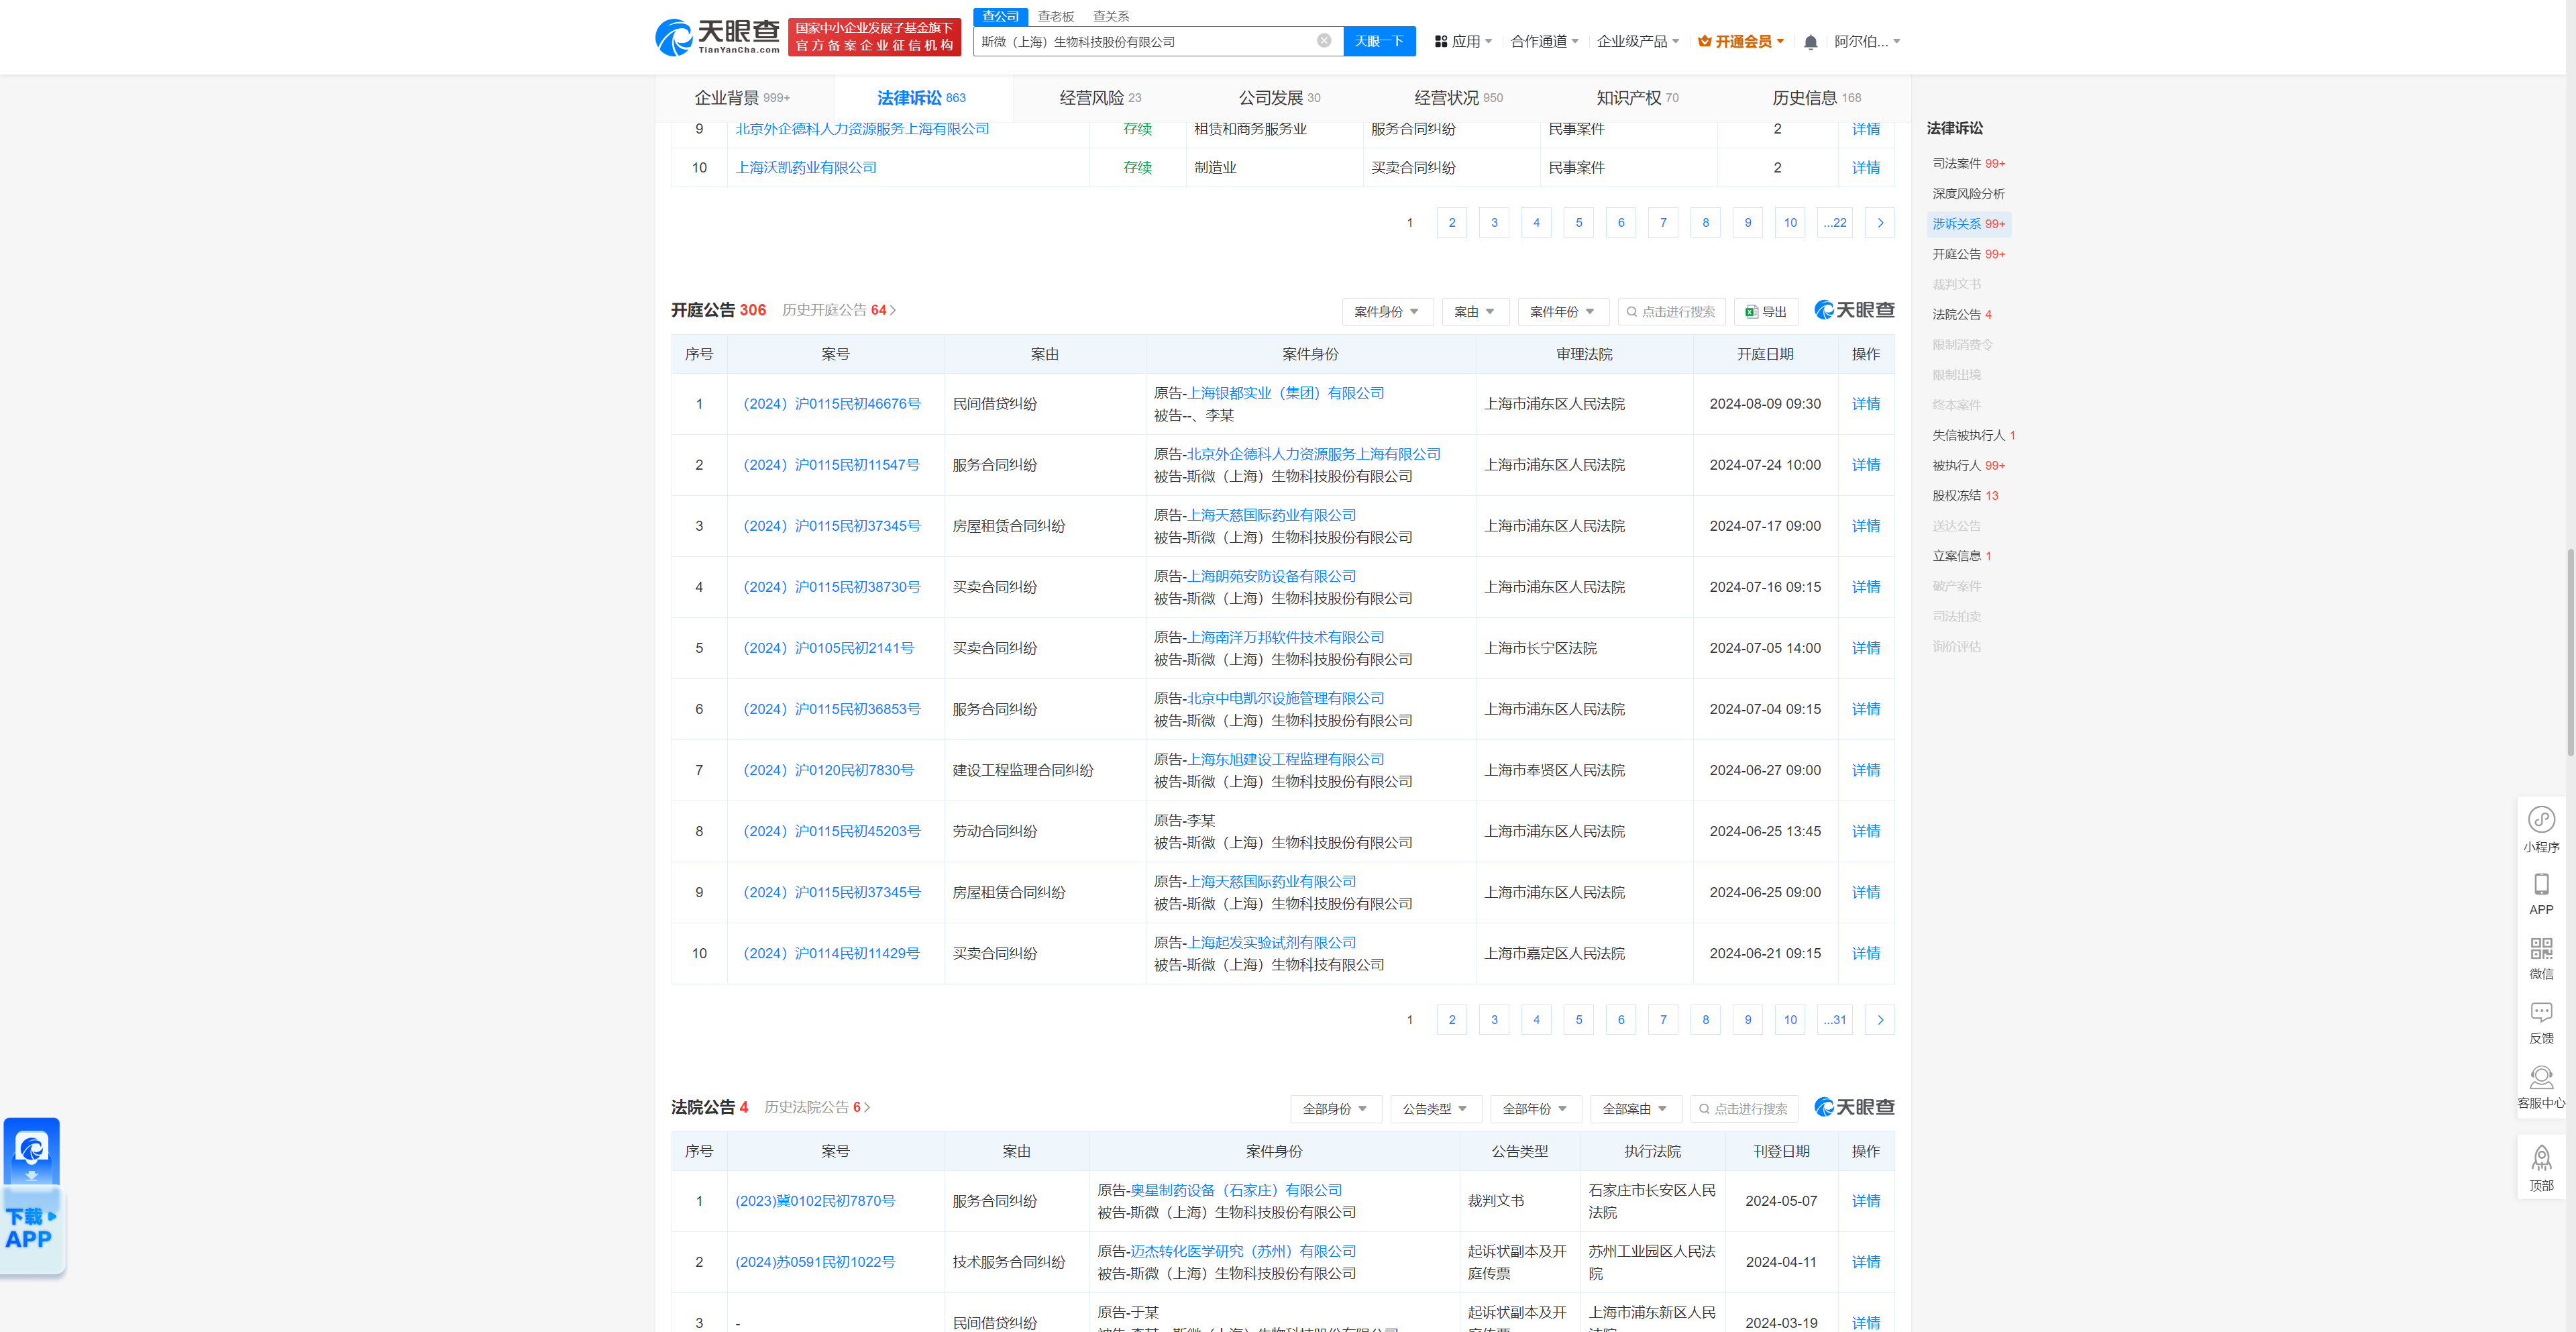This screenshot has width=2576, height=1332.
Task: Click the 下载APP floating banner
Action: click(32, 1196)
